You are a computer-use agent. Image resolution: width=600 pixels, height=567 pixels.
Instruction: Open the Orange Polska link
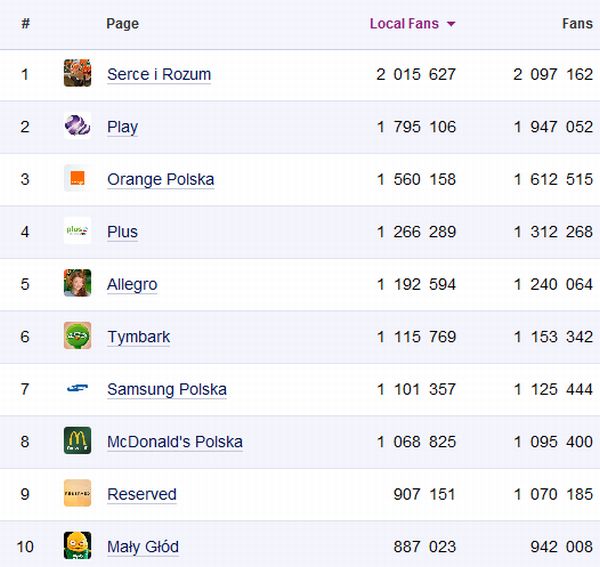tap(160, 179)
